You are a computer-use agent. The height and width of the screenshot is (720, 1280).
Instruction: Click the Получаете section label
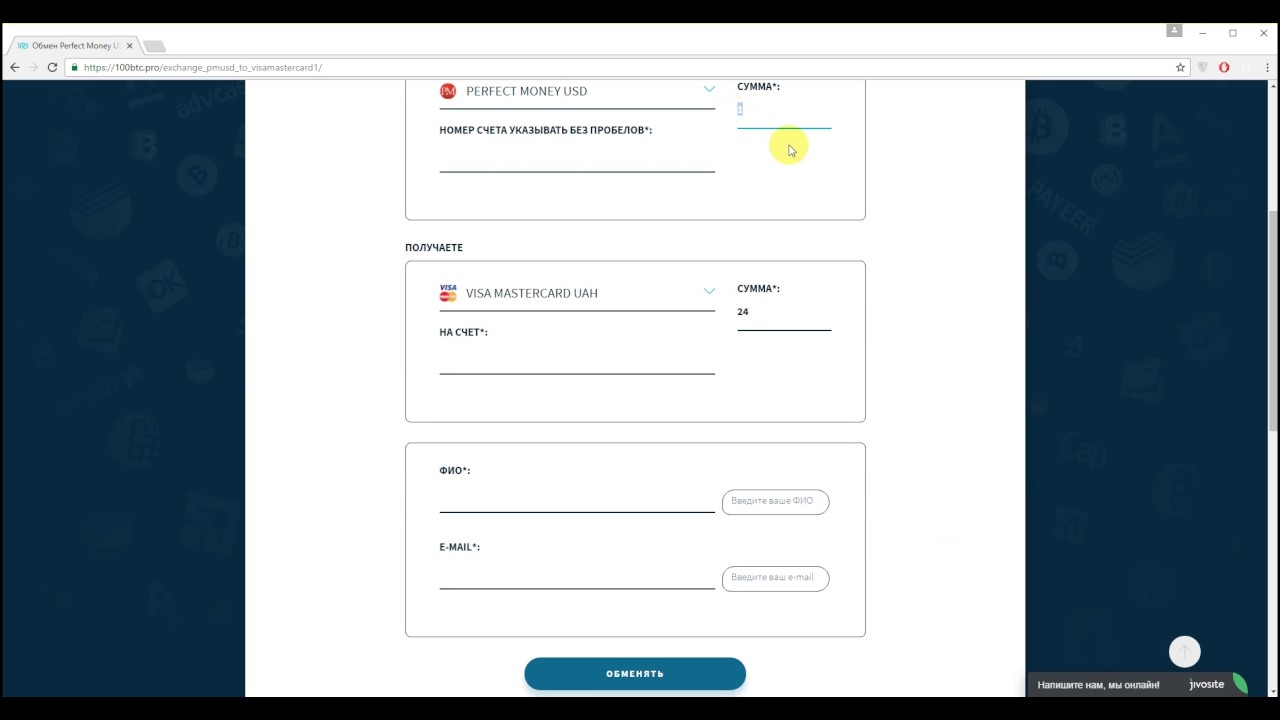pos(434,247)
